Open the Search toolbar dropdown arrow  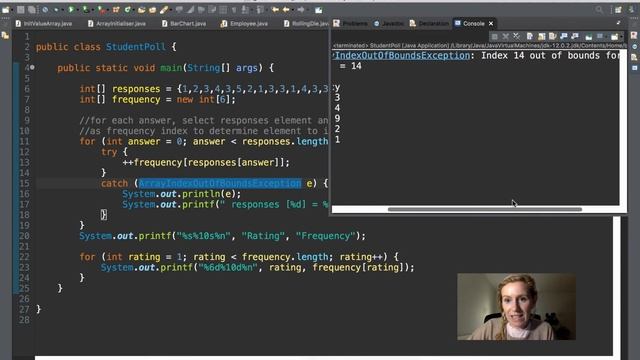pyautogui.click(x=171, y=10)
